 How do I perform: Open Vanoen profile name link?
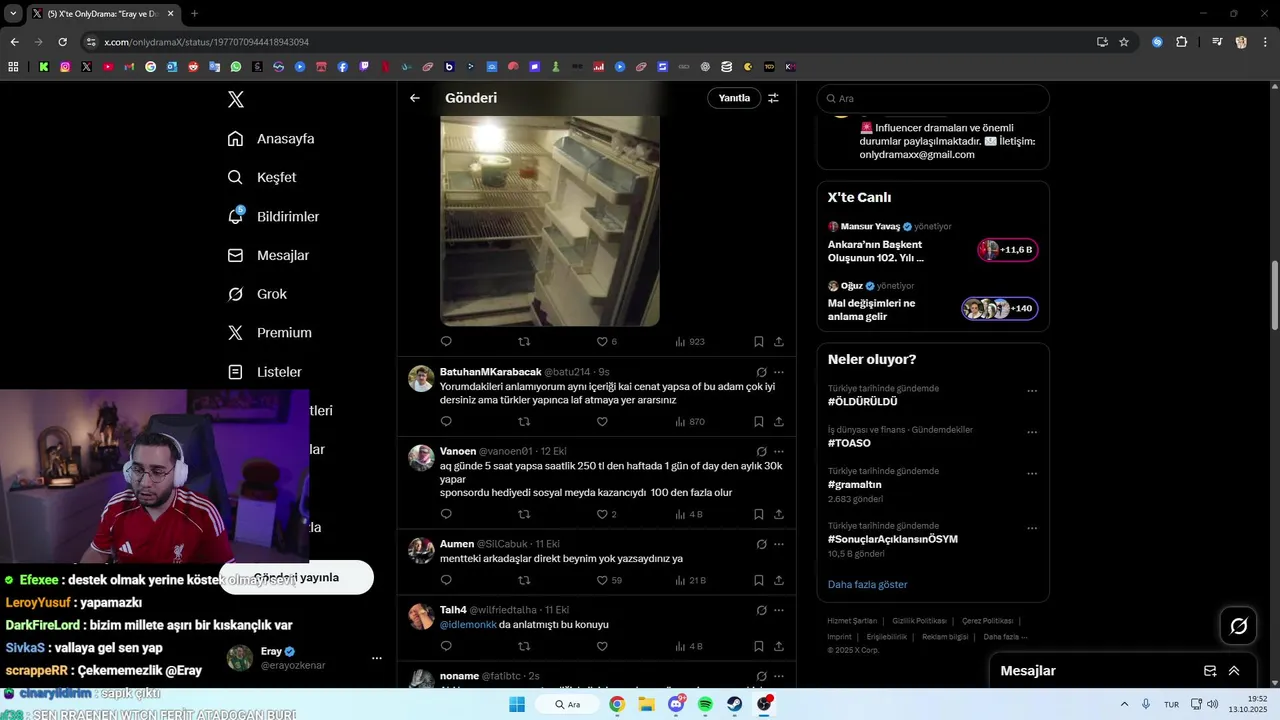coord(458,451)
